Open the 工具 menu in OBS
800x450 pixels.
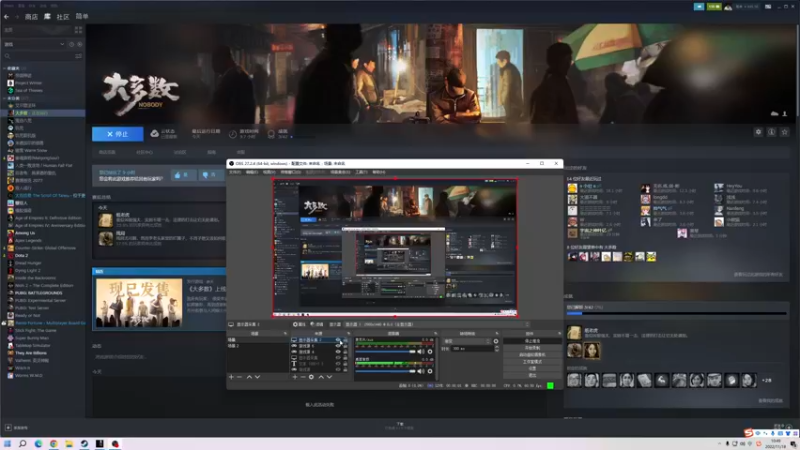361,172
